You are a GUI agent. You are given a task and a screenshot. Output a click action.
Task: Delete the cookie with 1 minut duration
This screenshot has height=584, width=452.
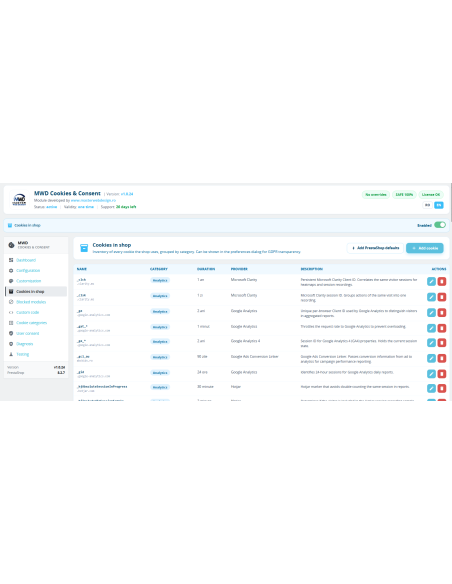pyautogui.click(x=442, y=328)
